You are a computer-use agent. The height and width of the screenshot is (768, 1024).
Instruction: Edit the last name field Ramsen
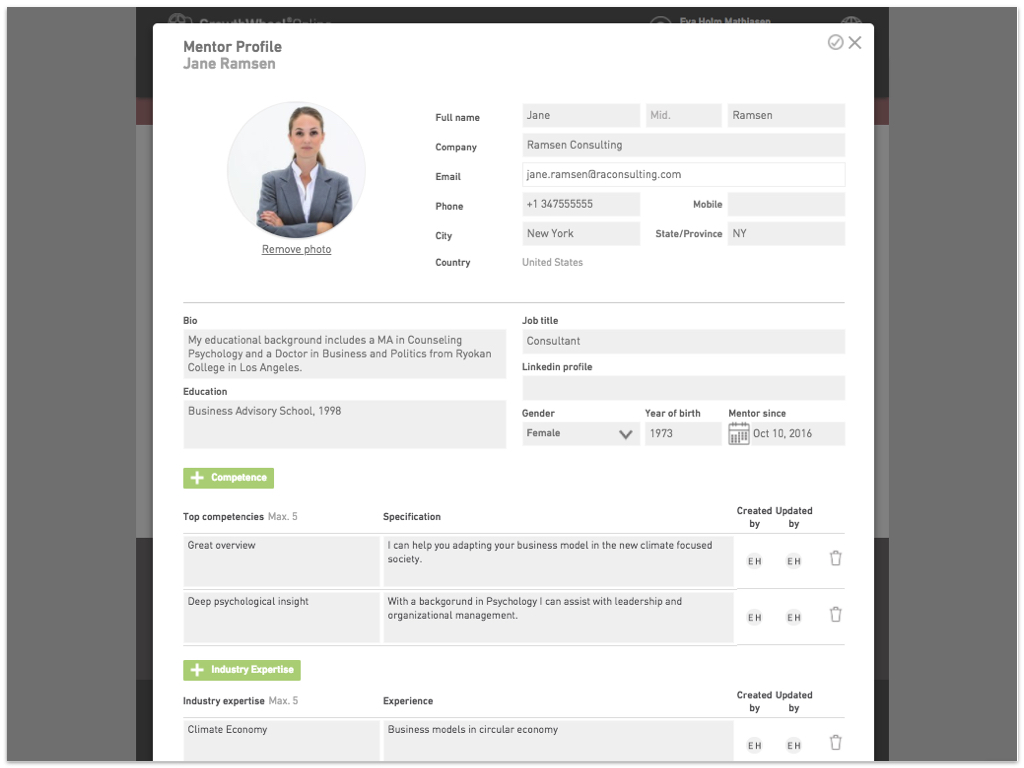pos(786,116)
